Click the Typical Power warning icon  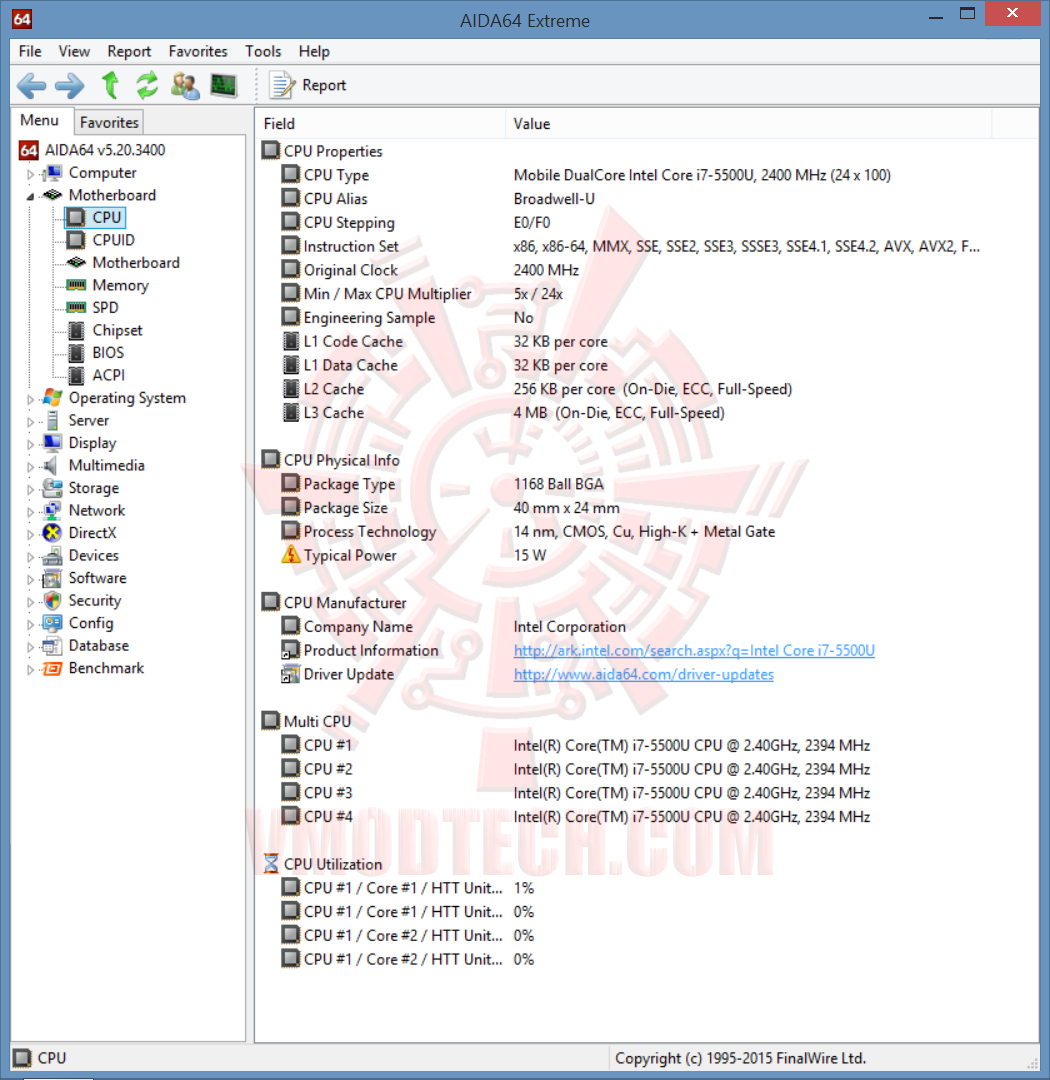pos(291,554)
